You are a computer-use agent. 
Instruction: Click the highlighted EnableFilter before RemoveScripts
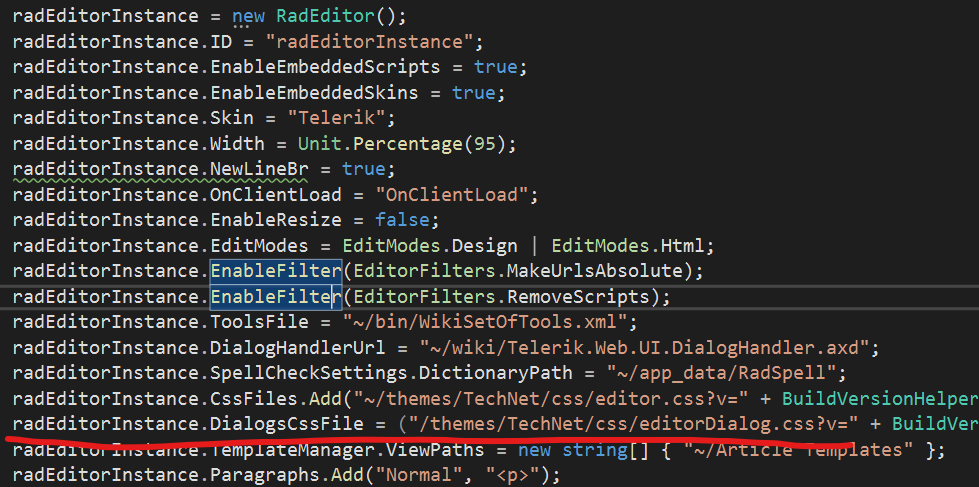coord(275,297)
